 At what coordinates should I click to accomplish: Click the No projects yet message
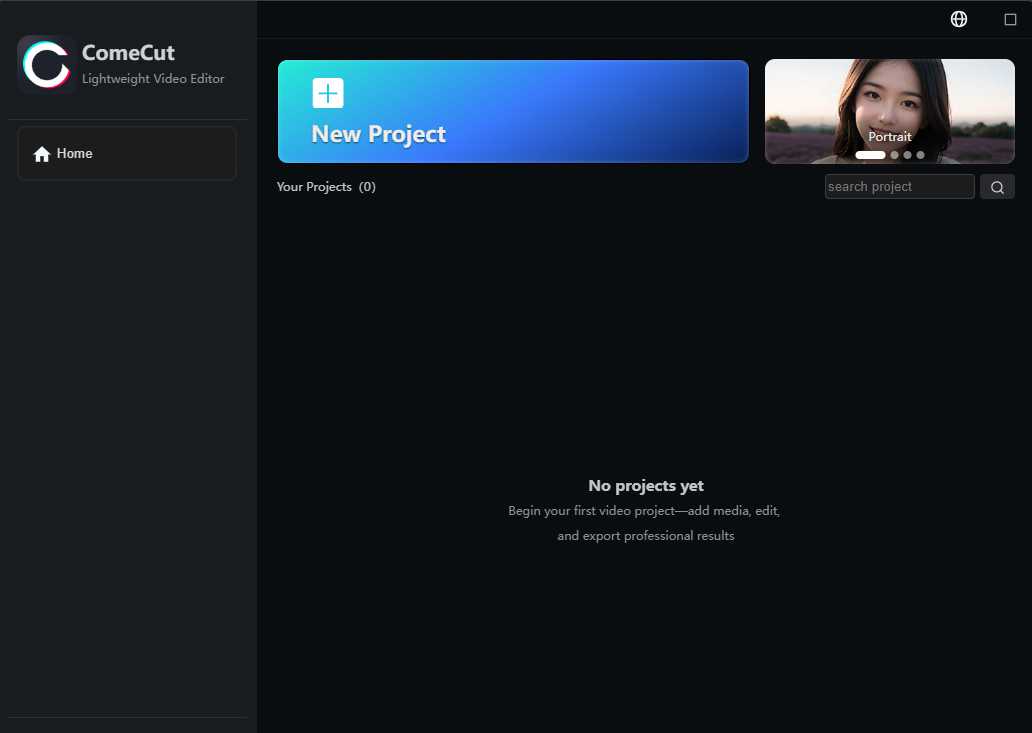pos(646,486)
